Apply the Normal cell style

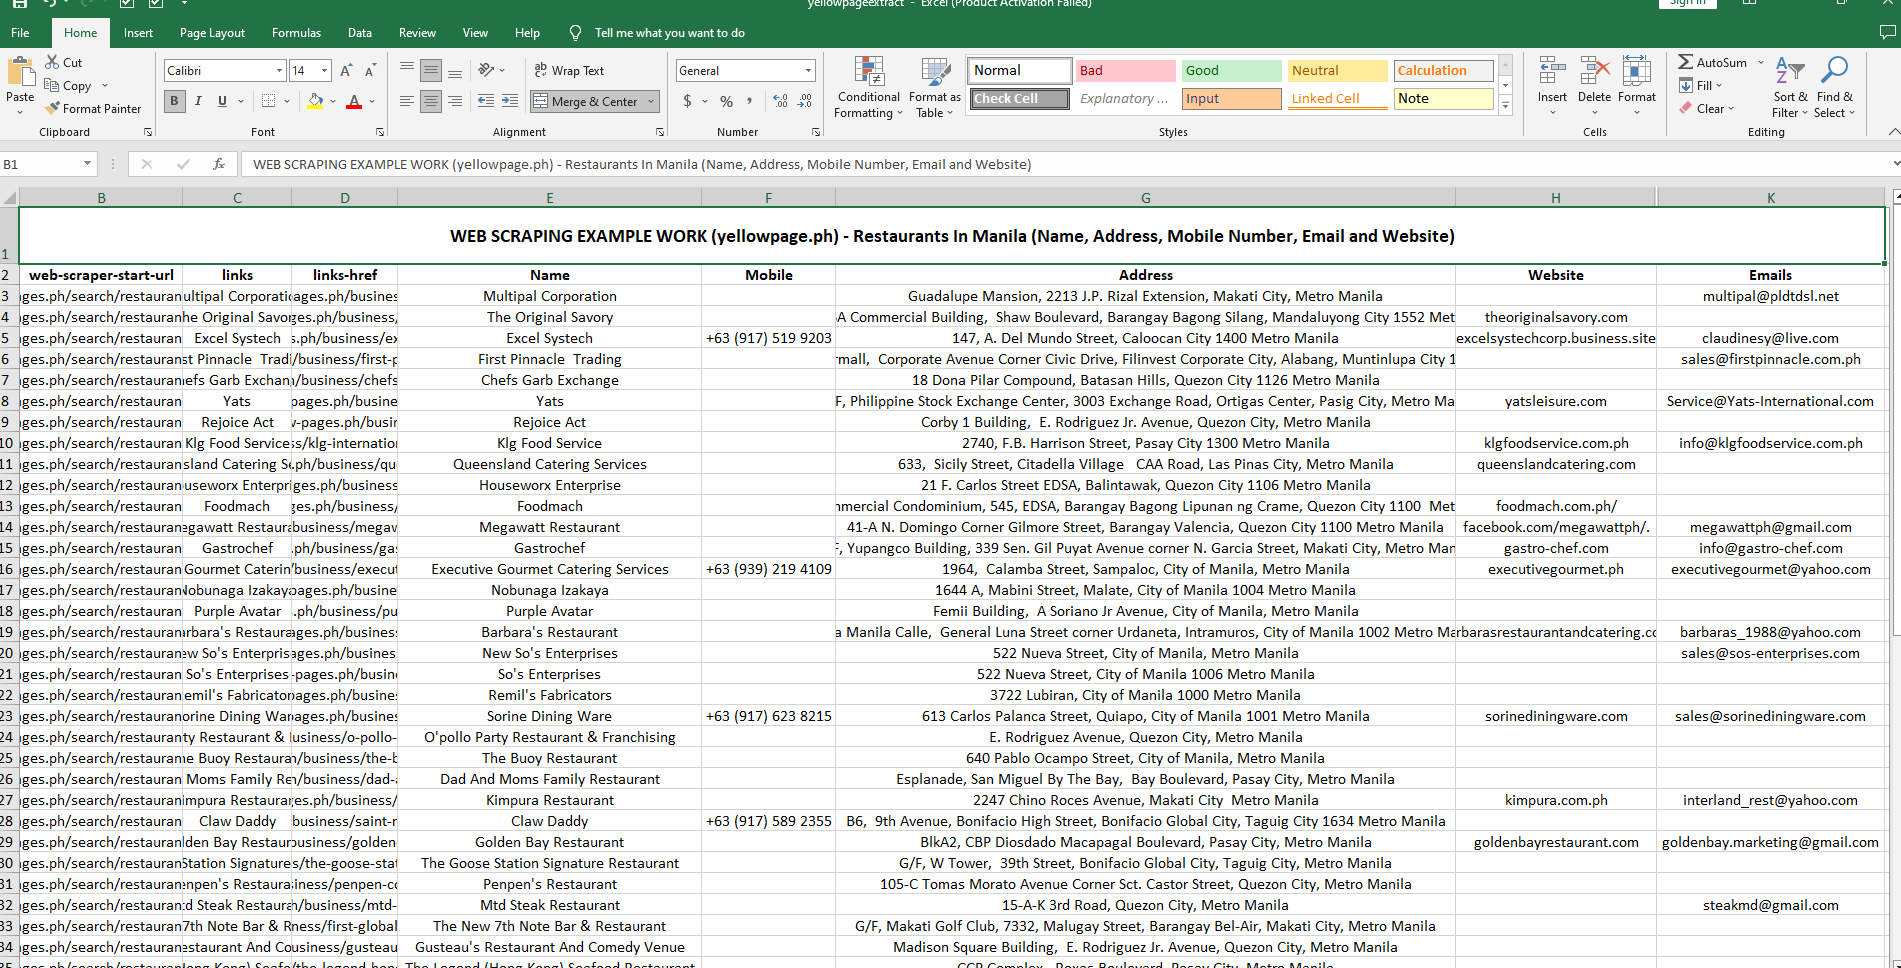coord(1019,70)
